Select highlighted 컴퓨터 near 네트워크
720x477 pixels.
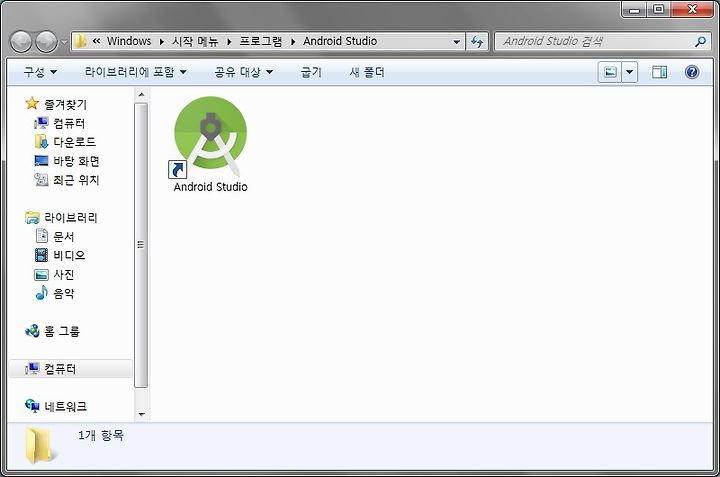pyautogui.click(x=70, y=369)
